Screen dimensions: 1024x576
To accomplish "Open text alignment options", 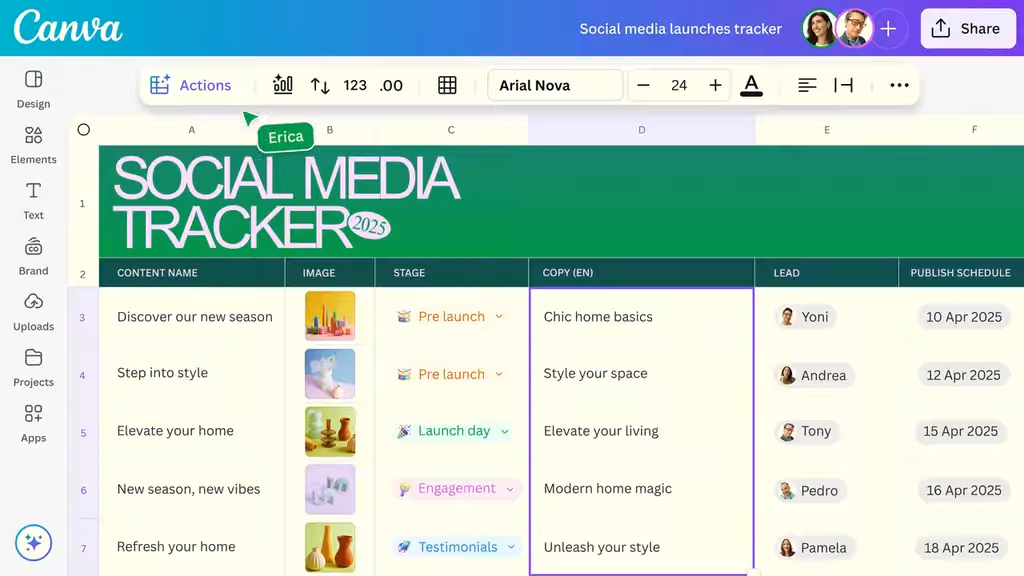I will coord(807,86).
